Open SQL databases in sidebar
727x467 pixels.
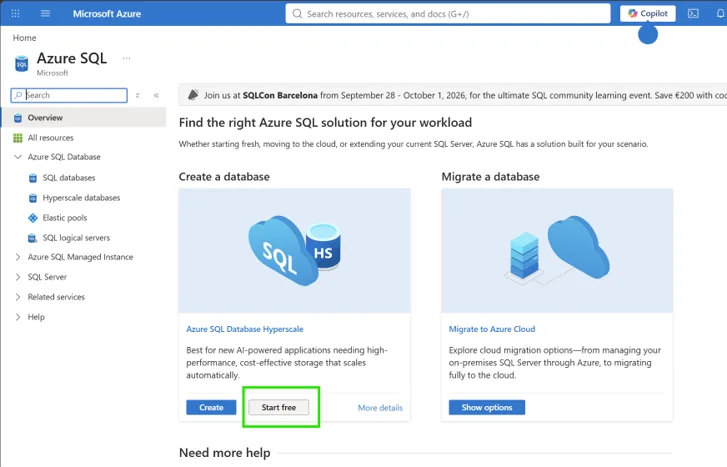pyautogui.click(x=69, y=178)
